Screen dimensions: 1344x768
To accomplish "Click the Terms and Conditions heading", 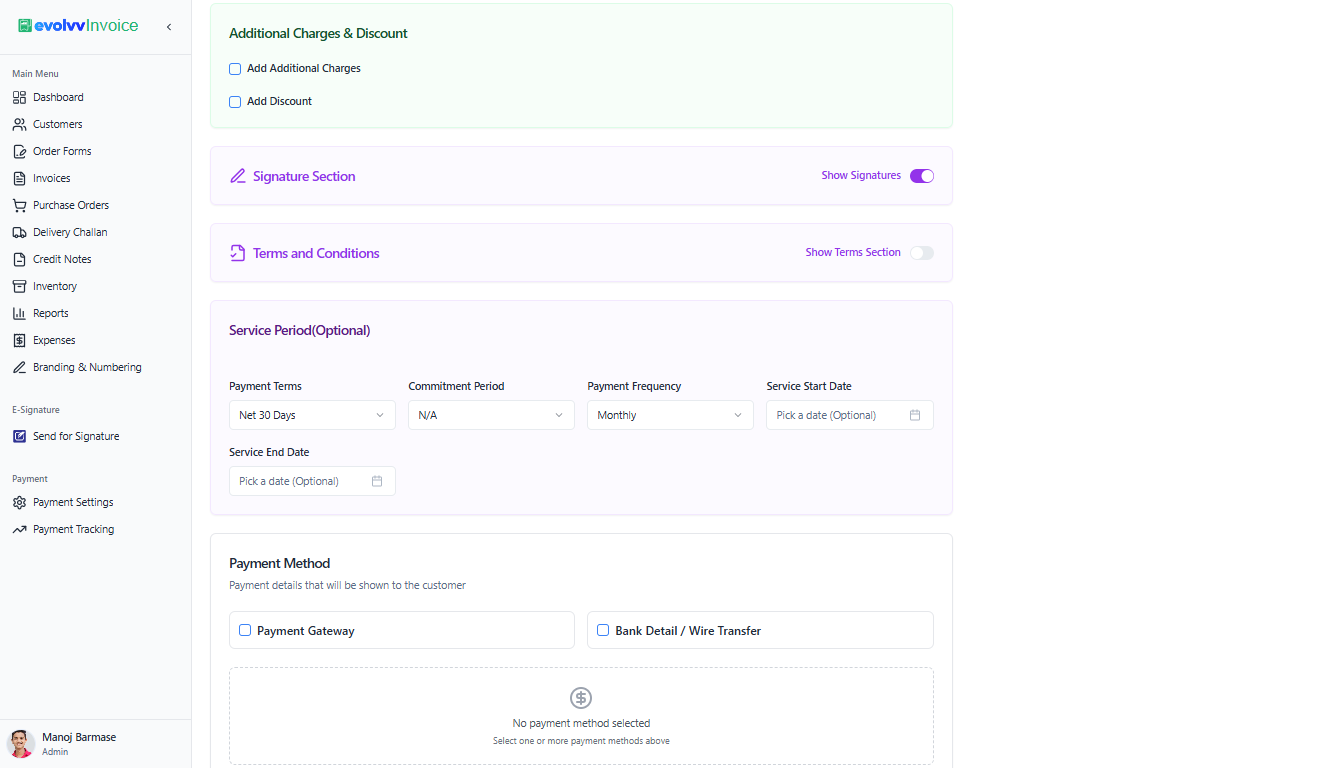I will (x=316, y=253).
